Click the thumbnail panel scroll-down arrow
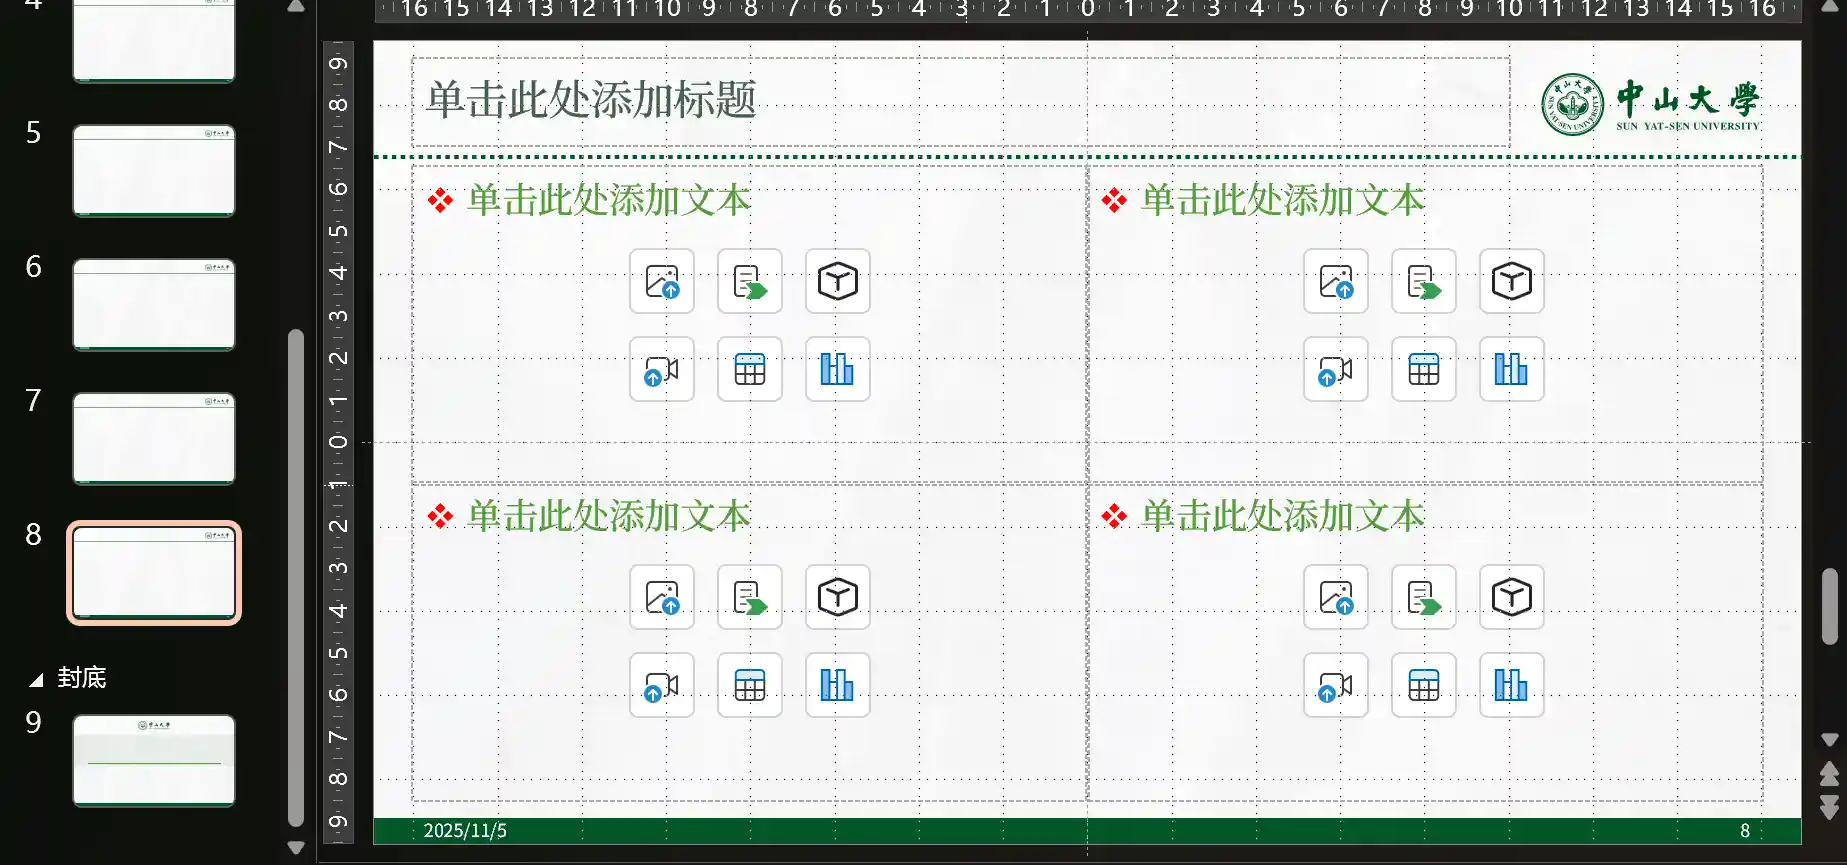Screen dimensions: 1847x865 (x=296, y=848)
